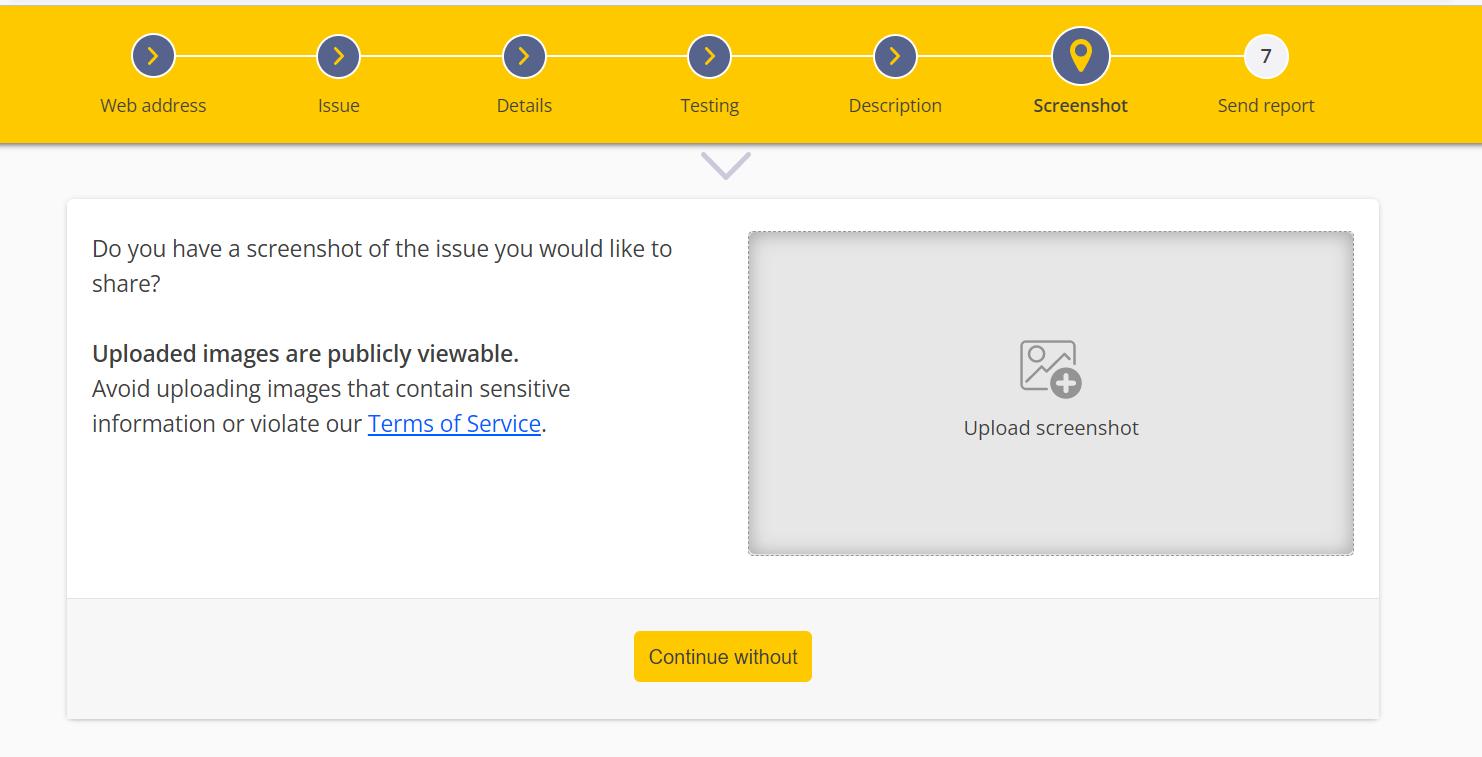Open the Terms of Service link

[x=454, y=423]
